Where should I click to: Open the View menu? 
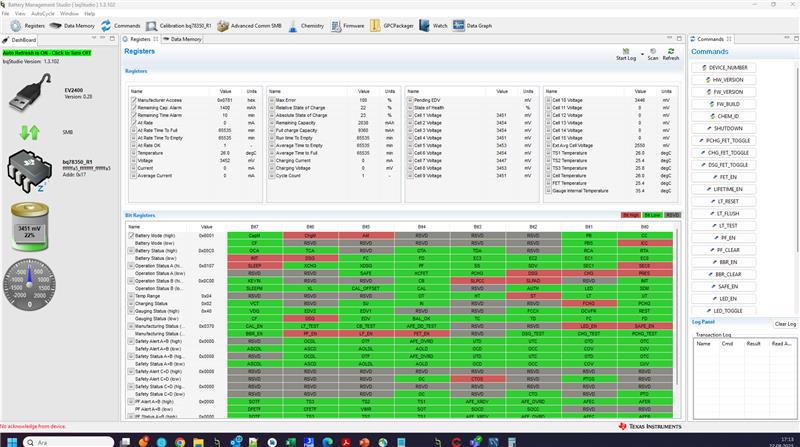pyautogui.click(x=20, y=14)
